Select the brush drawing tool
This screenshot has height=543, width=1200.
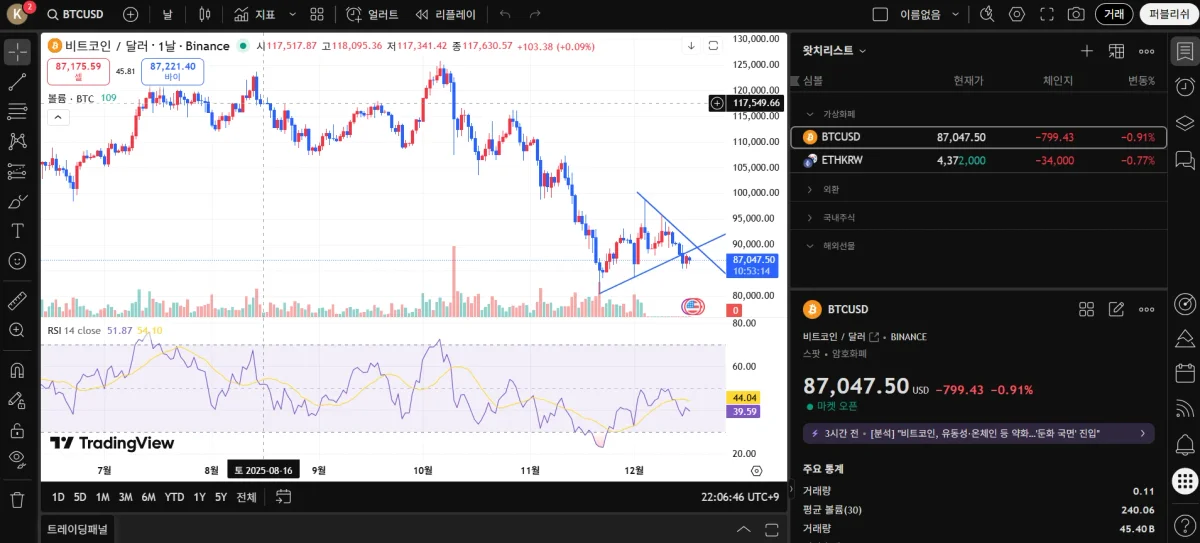coord(17,201)
